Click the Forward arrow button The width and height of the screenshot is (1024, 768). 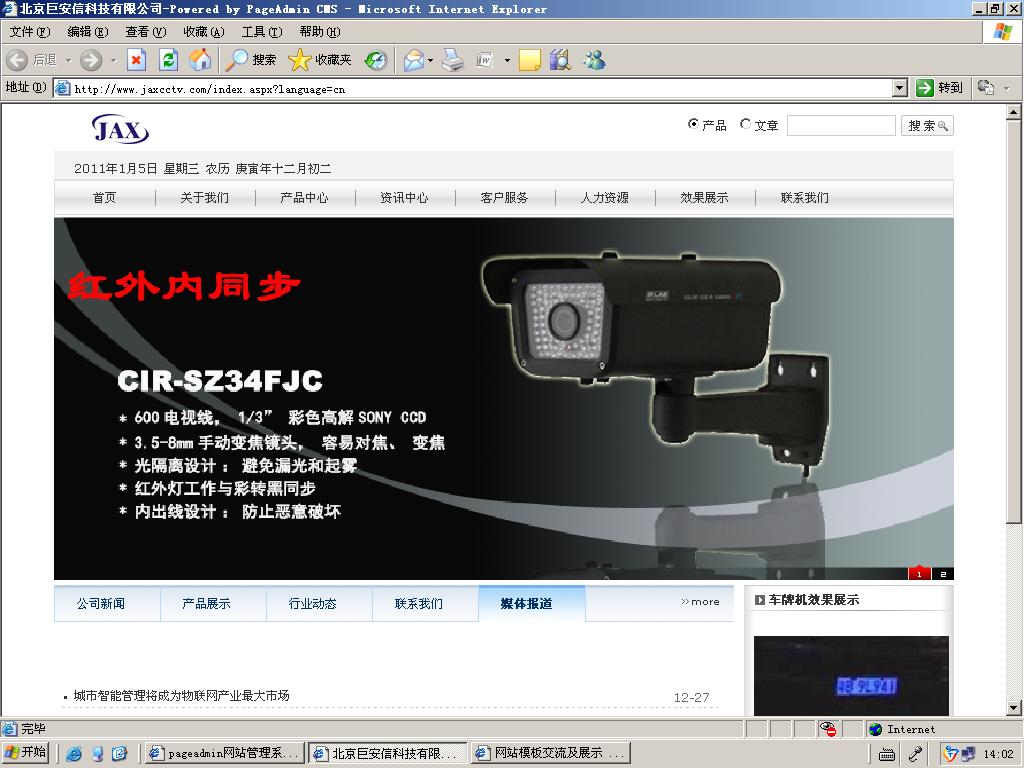(91, 60)
